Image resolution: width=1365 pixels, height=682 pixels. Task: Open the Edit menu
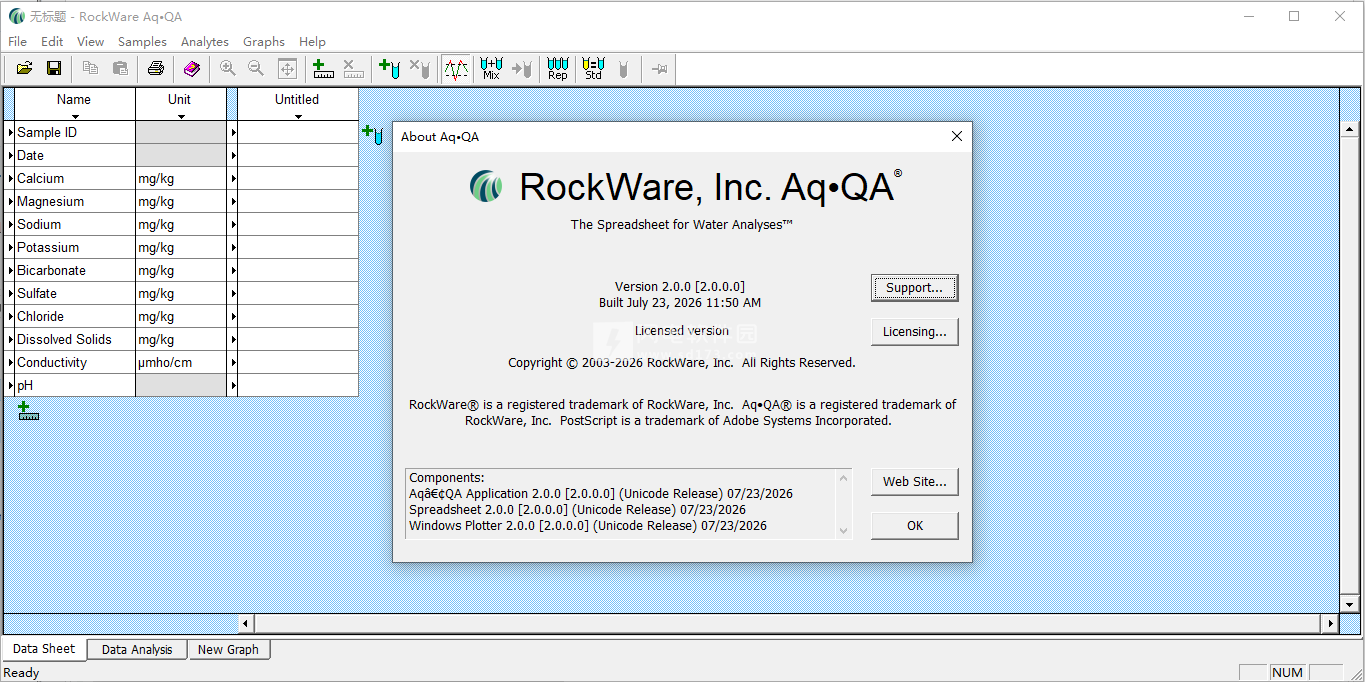(52, 42)
